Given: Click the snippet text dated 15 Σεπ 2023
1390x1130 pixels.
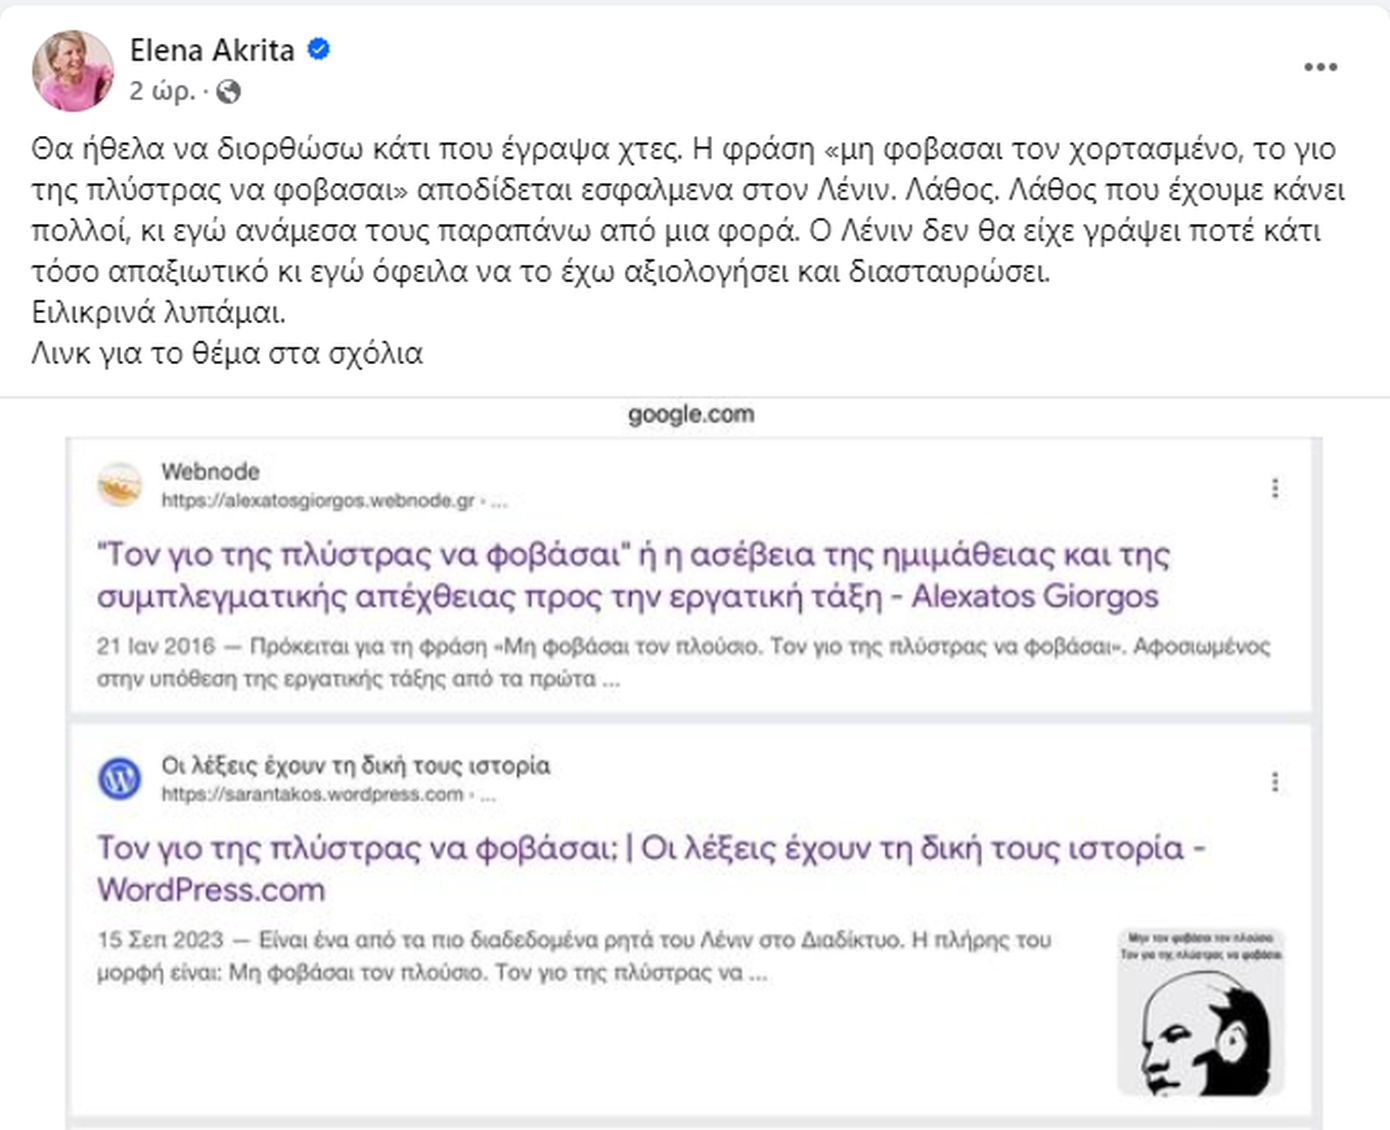Looking at the screenshot, I should pyautogui.click(x=574, y=956).
